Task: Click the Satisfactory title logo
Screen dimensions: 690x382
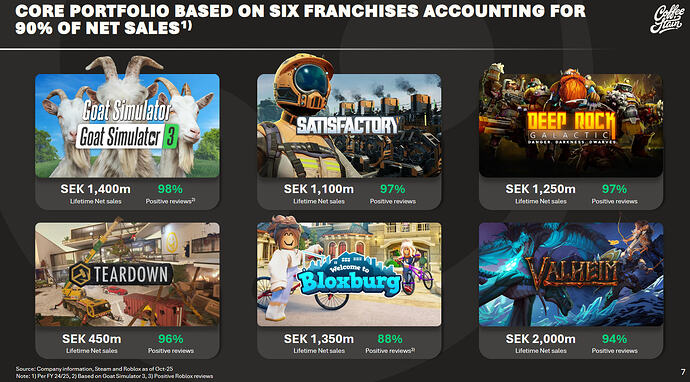Action: point(347,125)
